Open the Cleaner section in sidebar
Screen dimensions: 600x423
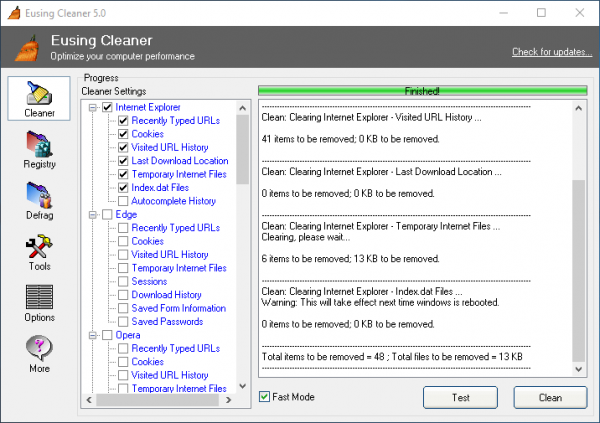(x=39, y=98)
